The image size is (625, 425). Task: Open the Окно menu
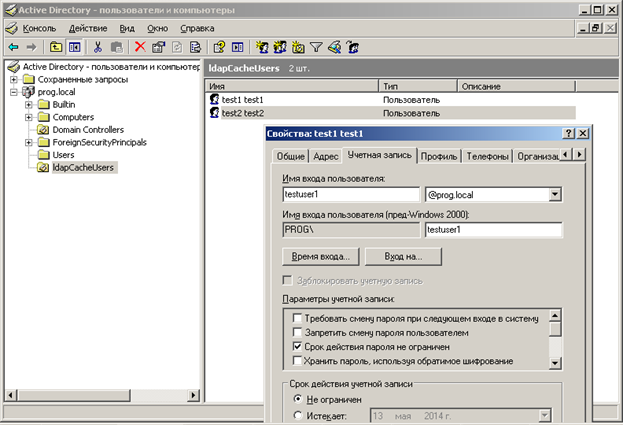pyautogui.click(x=157, y=28)
